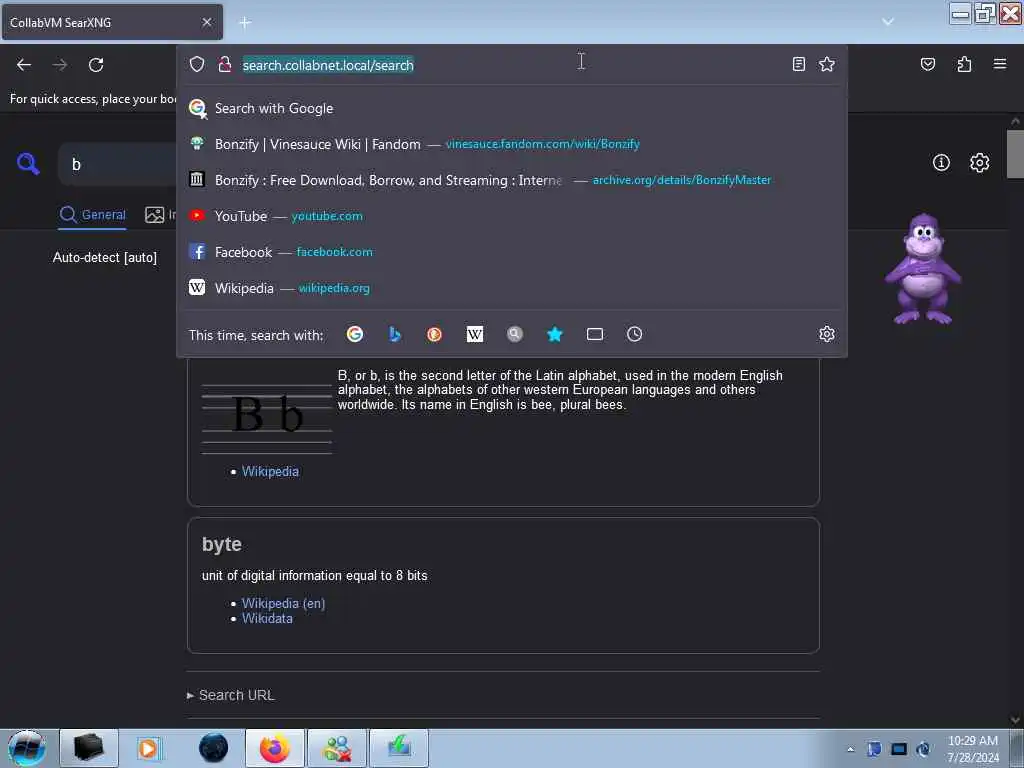Expand the Search URL disclosure
The height and width of the screenshot is (768, 1024).
[x=231, y=695]
